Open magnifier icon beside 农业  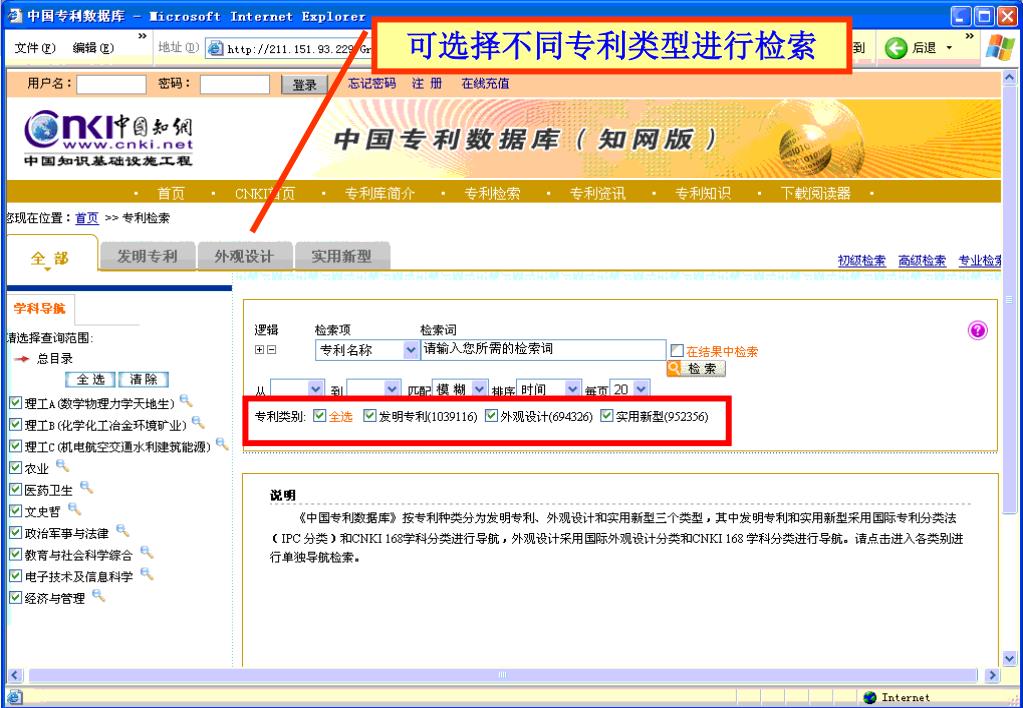(62, 466)
